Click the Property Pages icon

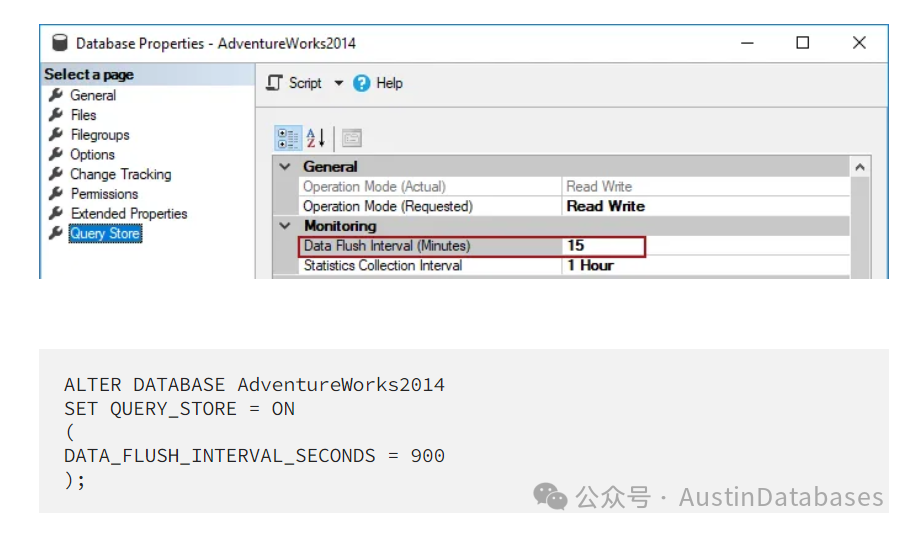[352, 139]
